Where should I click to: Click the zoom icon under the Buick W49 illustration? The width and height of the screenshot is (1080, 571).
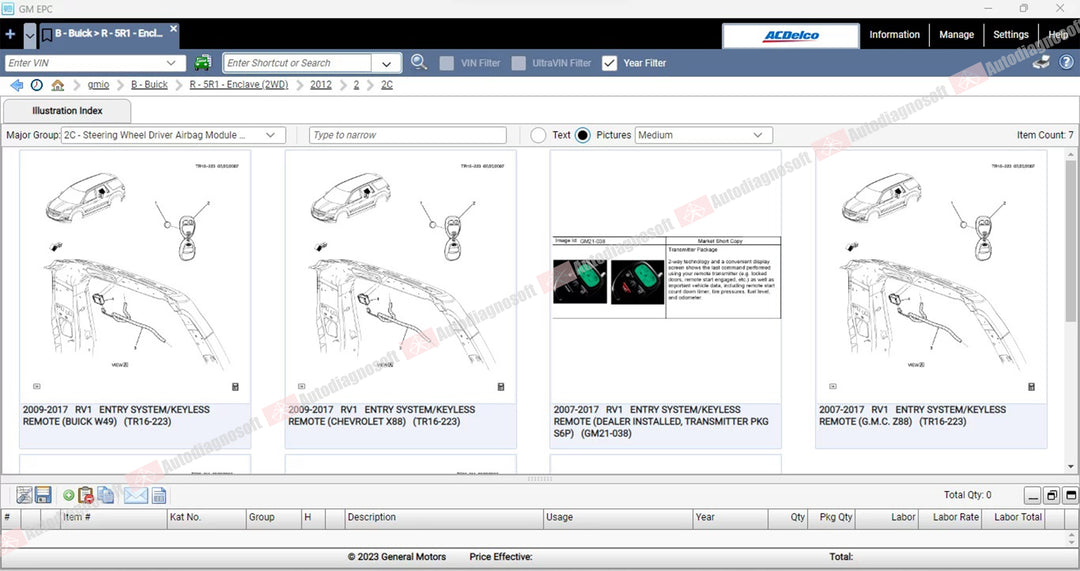click(x=37, y=386)
